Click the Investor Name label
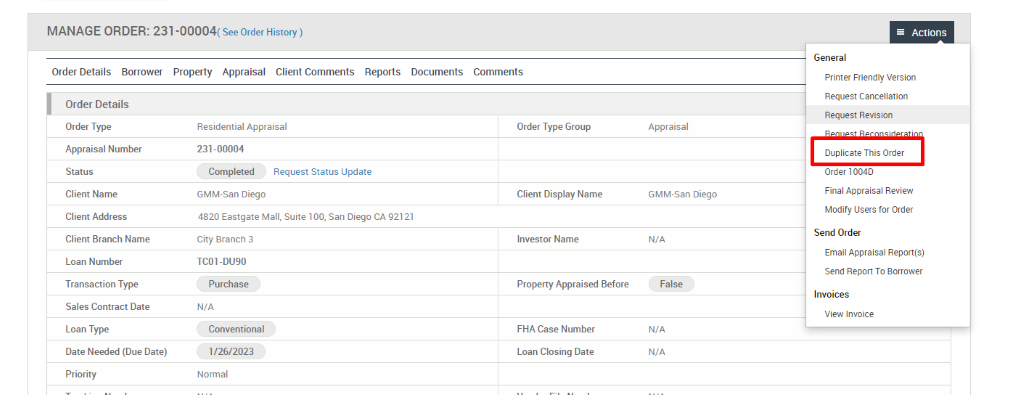 point(548,239)
